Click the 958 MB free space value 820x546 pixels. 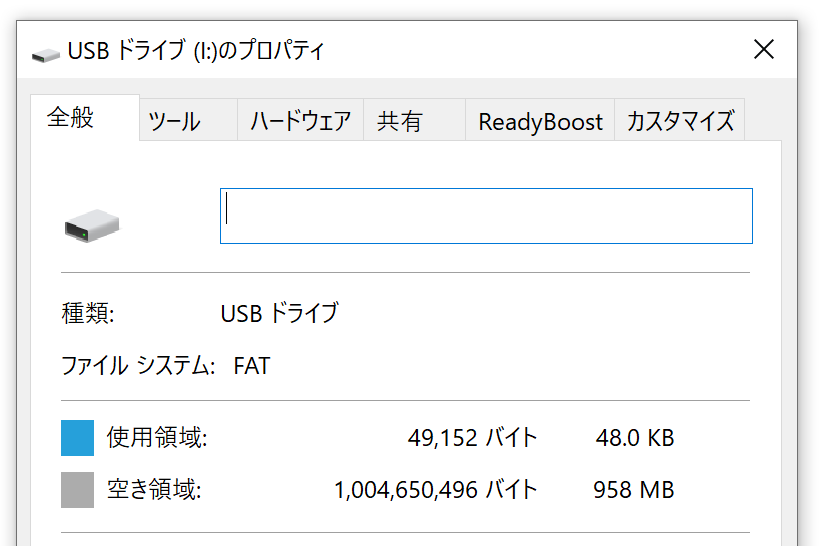pos(634,490)
